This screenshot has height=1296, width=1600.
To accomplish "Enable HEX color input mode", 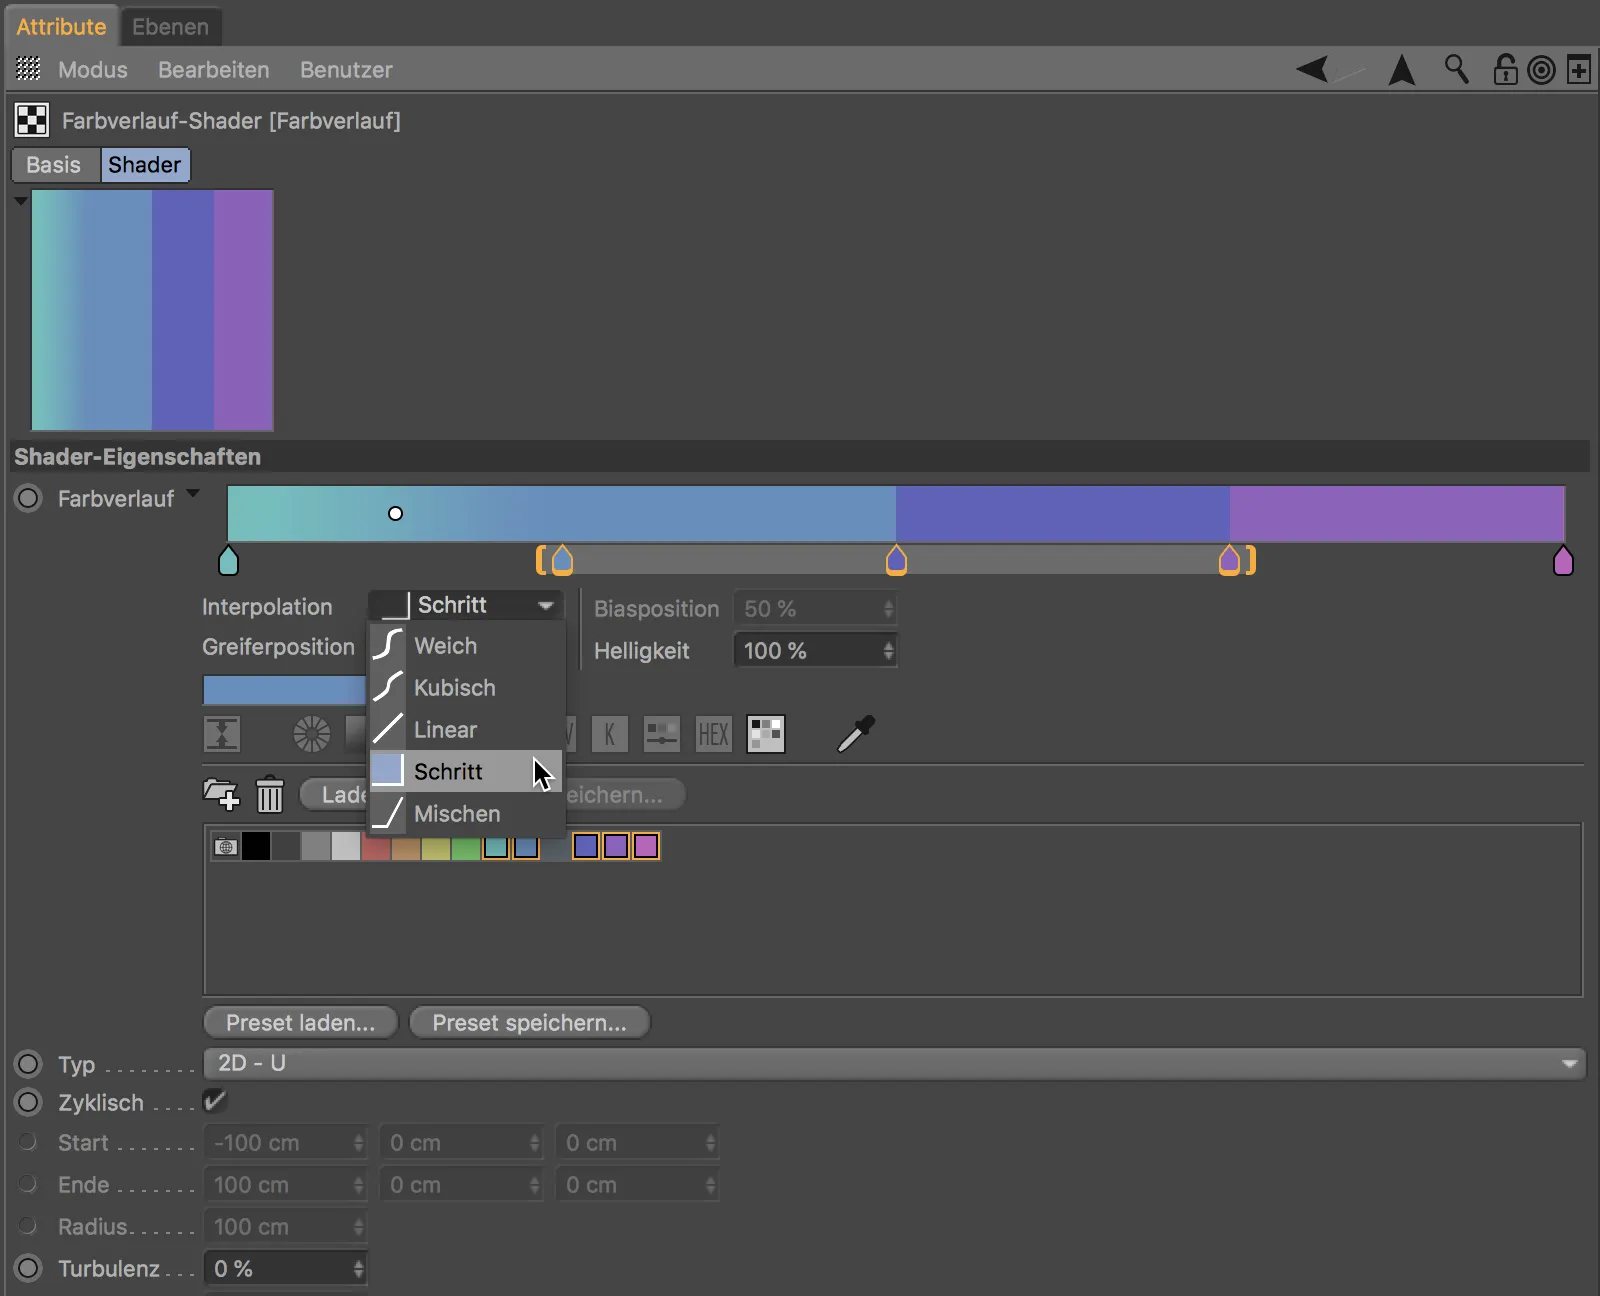I will pos(713,734).
